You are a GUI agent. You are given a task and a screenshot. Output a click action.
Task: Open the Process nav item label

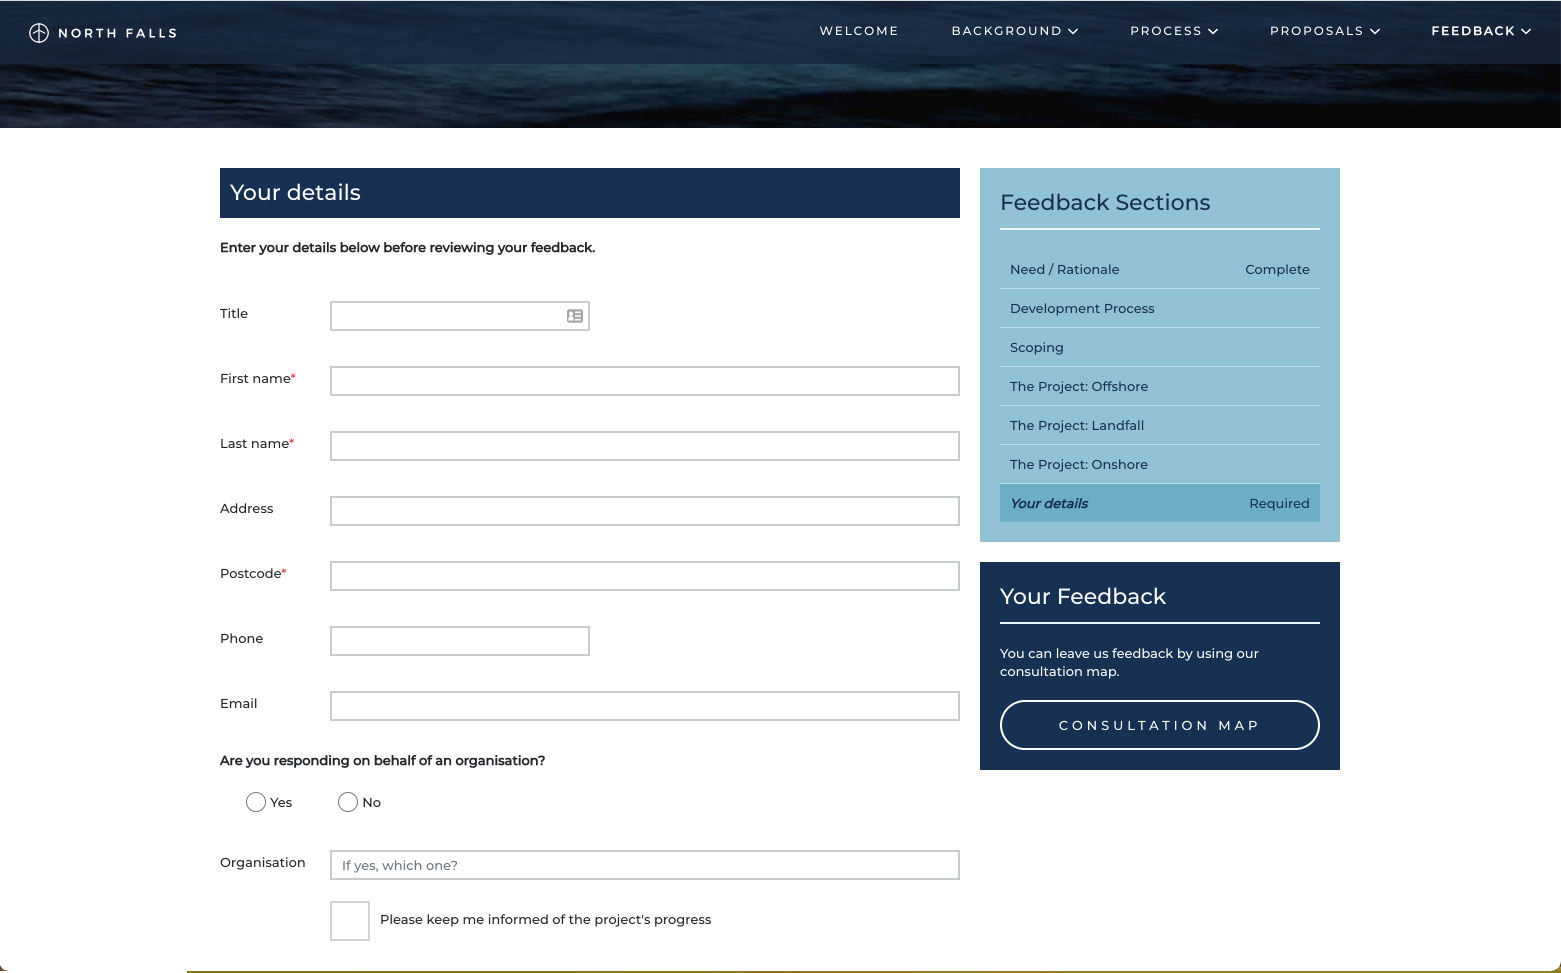[x=1166, y=31]
